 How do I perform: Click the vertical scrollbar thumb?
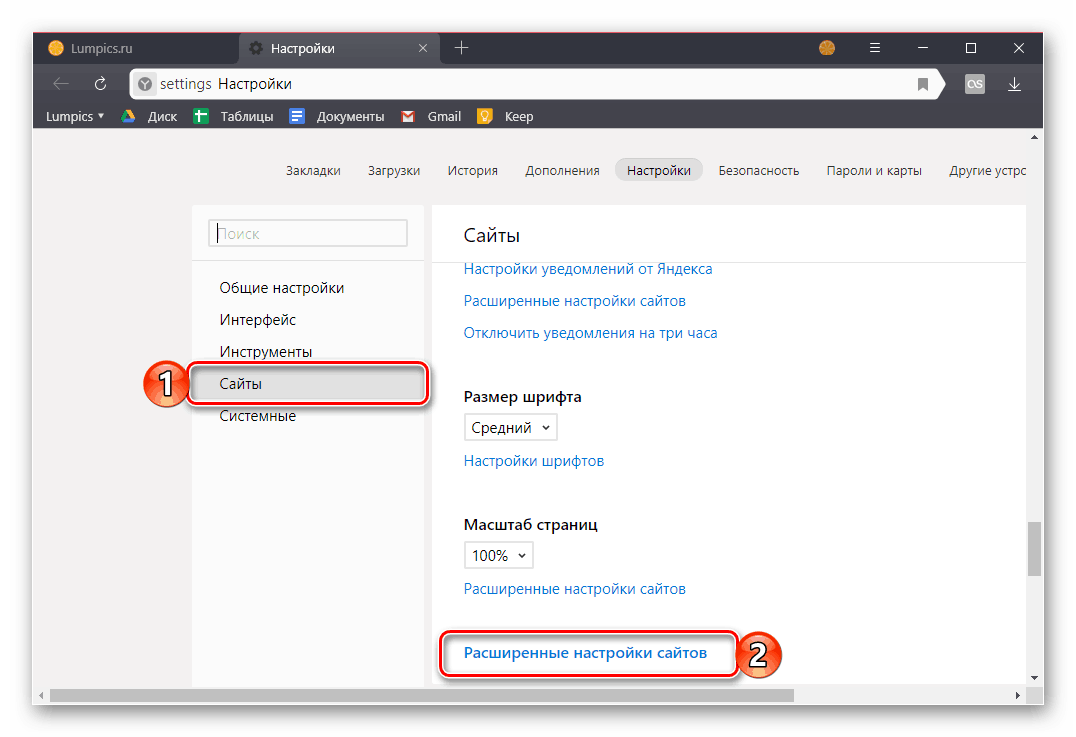[1034, 548]
